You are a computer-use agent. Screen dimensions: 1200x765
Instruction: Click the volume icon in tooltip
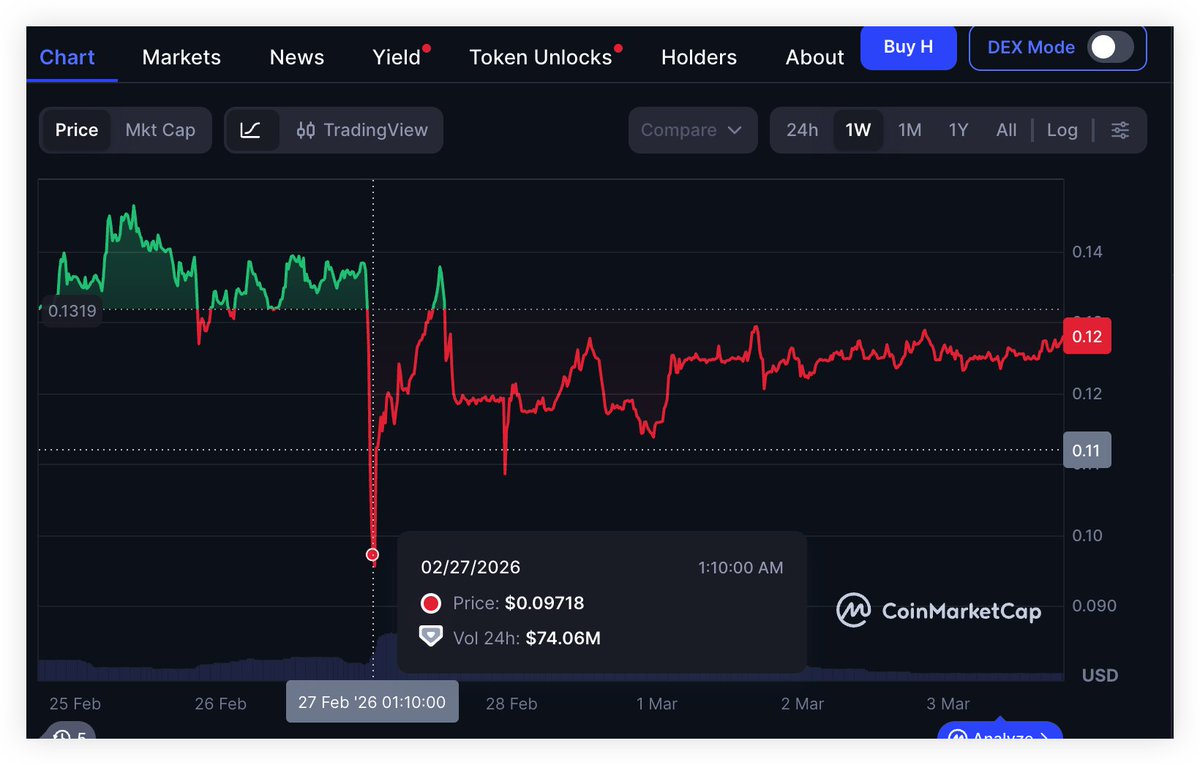point(431,636)
